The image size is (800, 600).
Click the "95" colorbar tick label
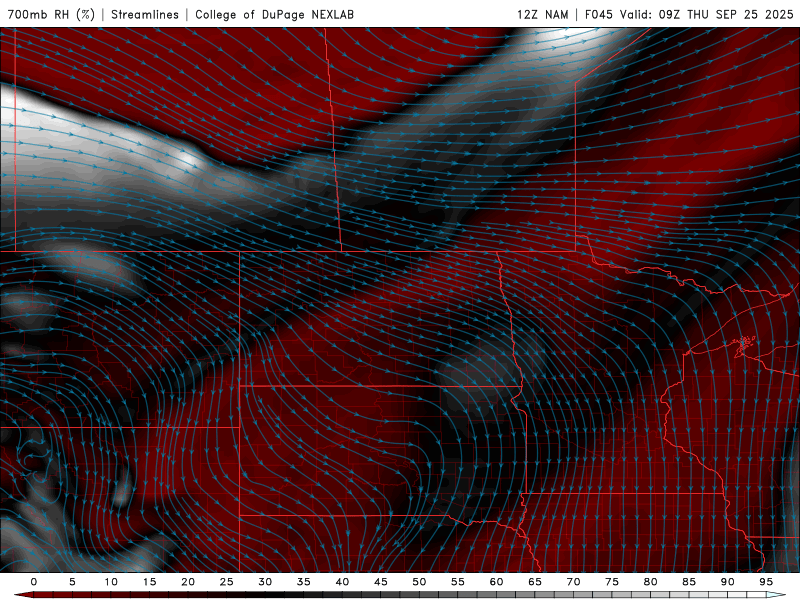(766, 582)
